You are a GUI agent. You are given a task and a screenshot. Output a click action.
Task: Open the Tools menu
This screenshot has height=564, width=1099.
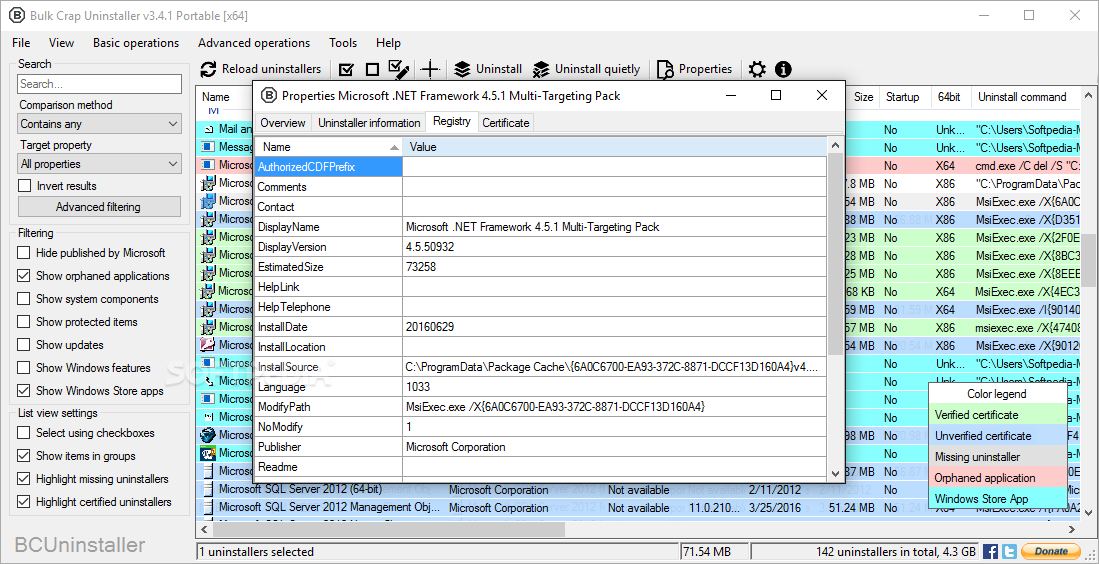pos(343,43)
